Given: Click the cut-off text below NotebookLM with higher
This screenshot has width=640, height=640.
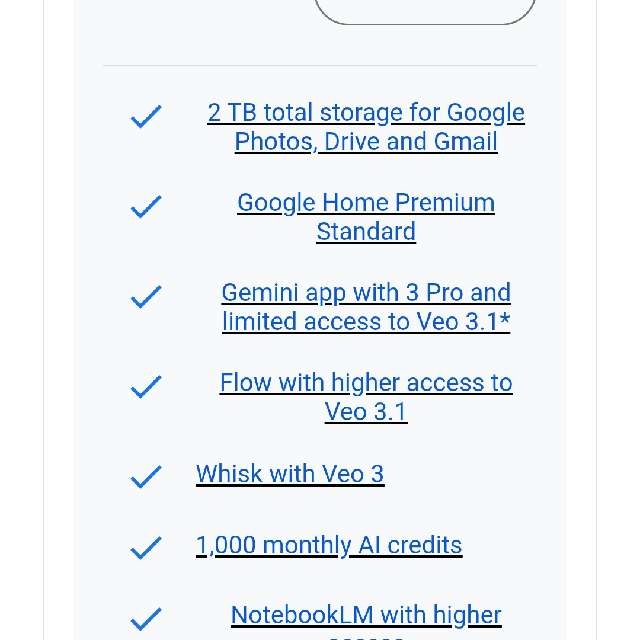Looking at the screenshot, I should point(366,636).
